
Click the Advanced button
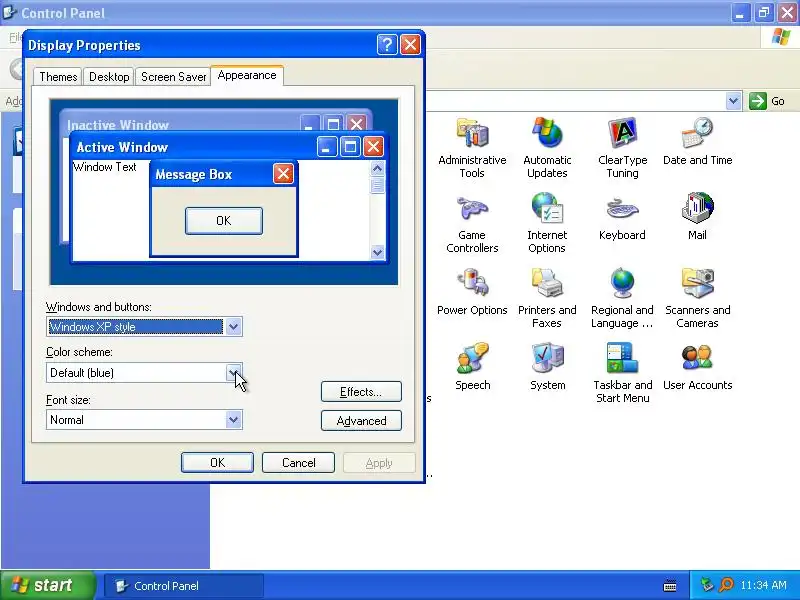(x=361, y=421)
